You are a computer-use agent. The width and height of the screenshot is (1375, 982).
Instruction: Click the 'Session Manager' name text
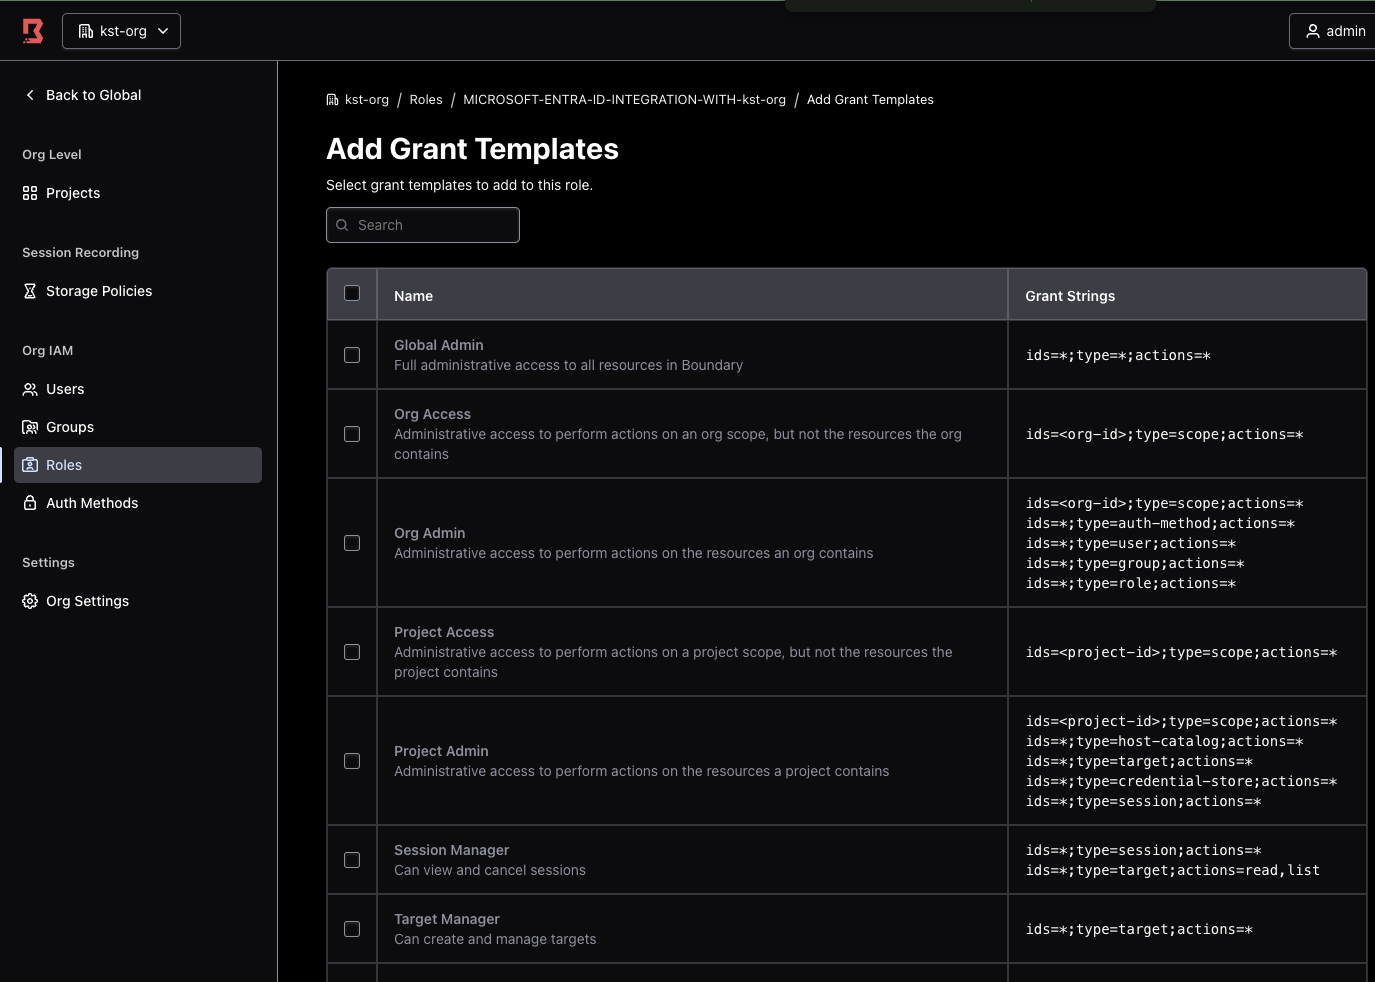point(452,850)
